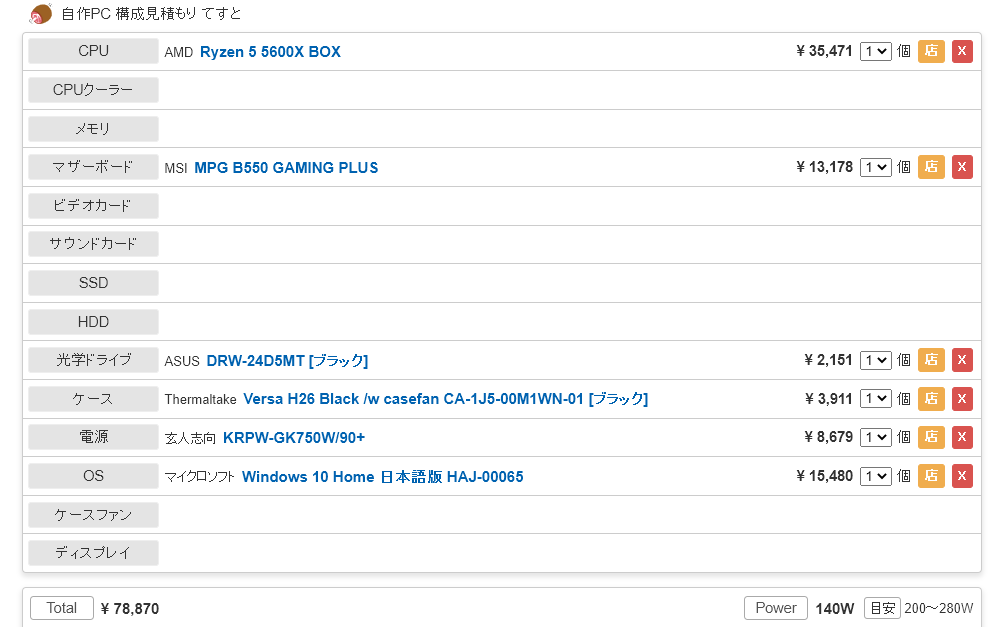
Task: Select the OS category button
Action: pyautogui.click(x=94, y=476)
